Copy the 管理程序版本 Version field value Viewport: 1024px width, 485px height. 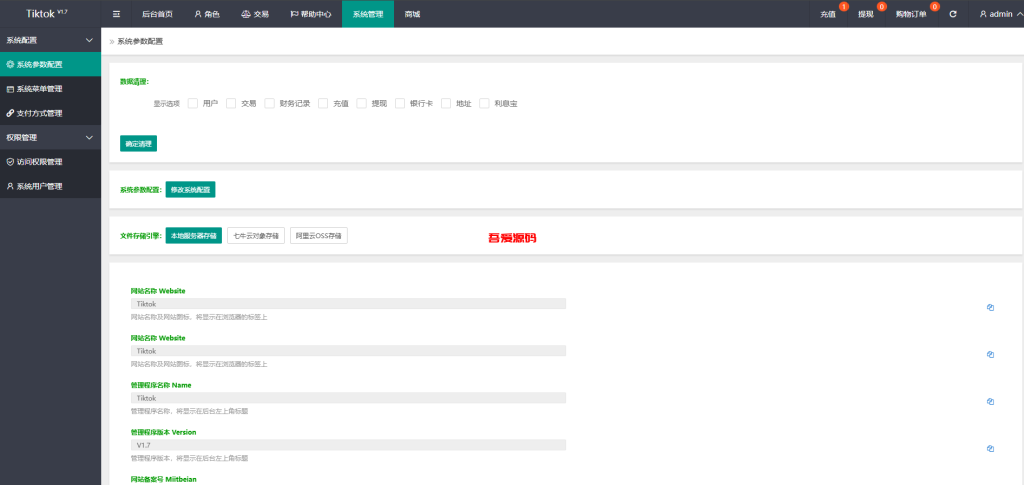coord(990,448)
